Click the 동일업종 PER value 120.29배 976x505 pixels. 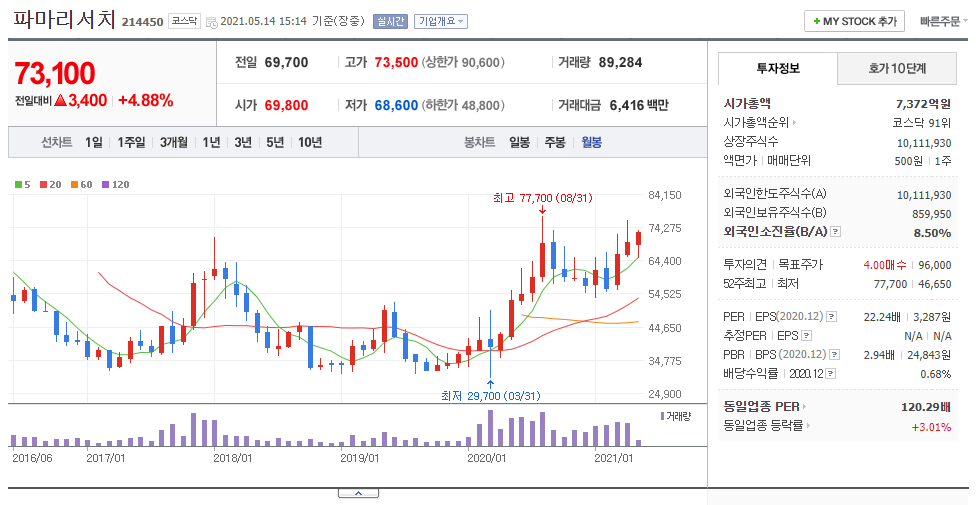pyautogui.click(x=926, y=407)
